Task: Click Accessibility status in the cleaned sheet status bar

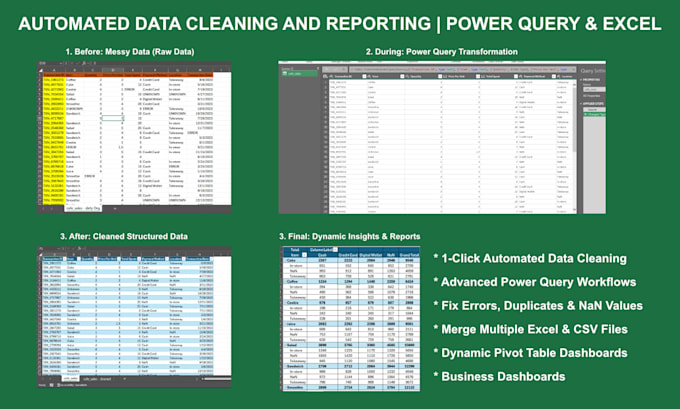Action: pos(72,385)
